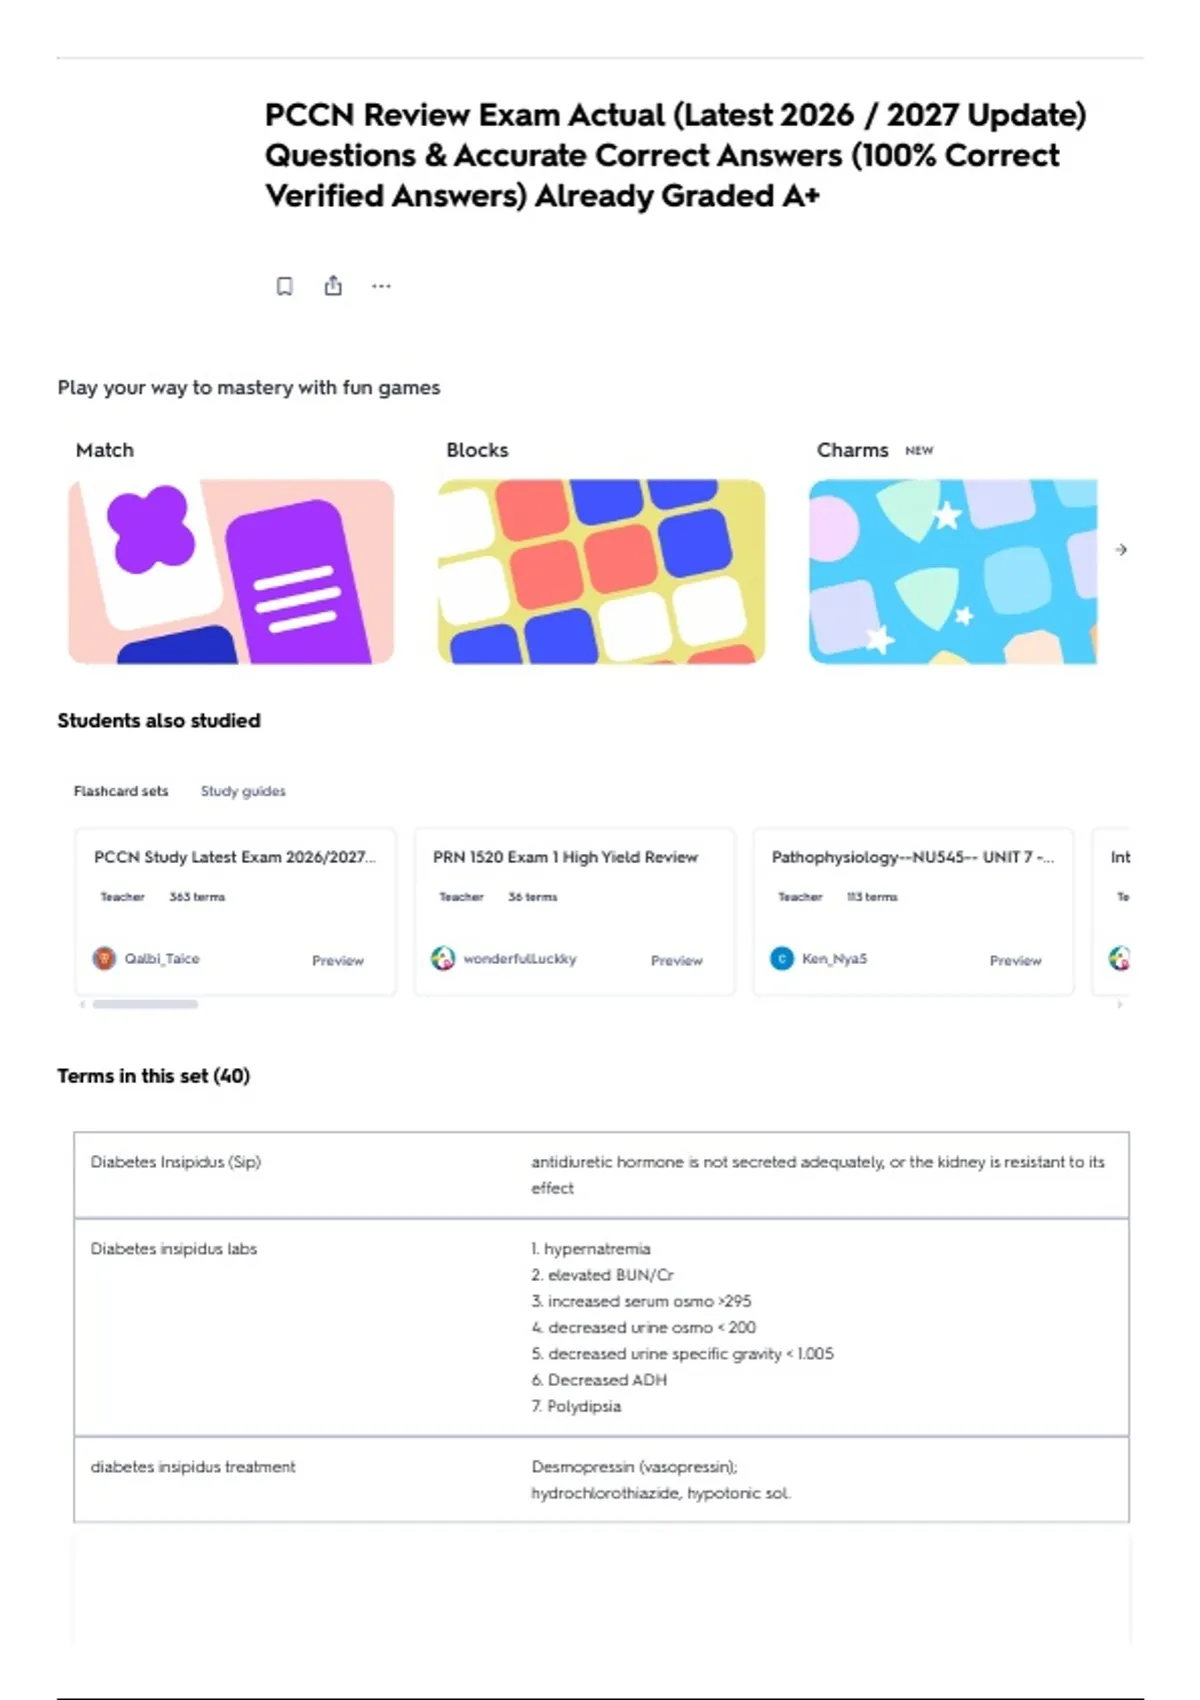Click the small right arrow of card scroller
Image resolution: width=1200 pixels, height=1700 pixels.
(1120, 1004)
